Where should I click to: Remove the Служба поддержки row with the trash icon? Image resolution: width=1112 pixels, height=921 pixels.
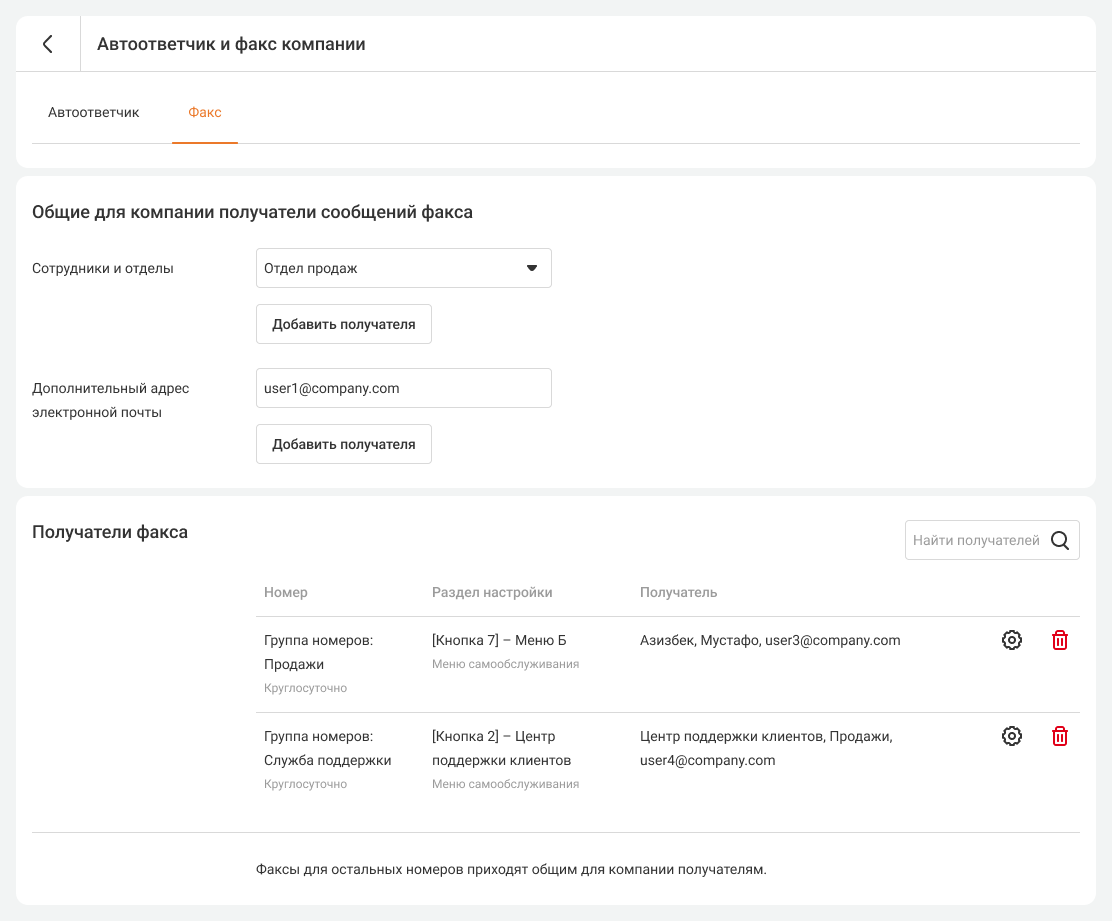click(1060, 736)
